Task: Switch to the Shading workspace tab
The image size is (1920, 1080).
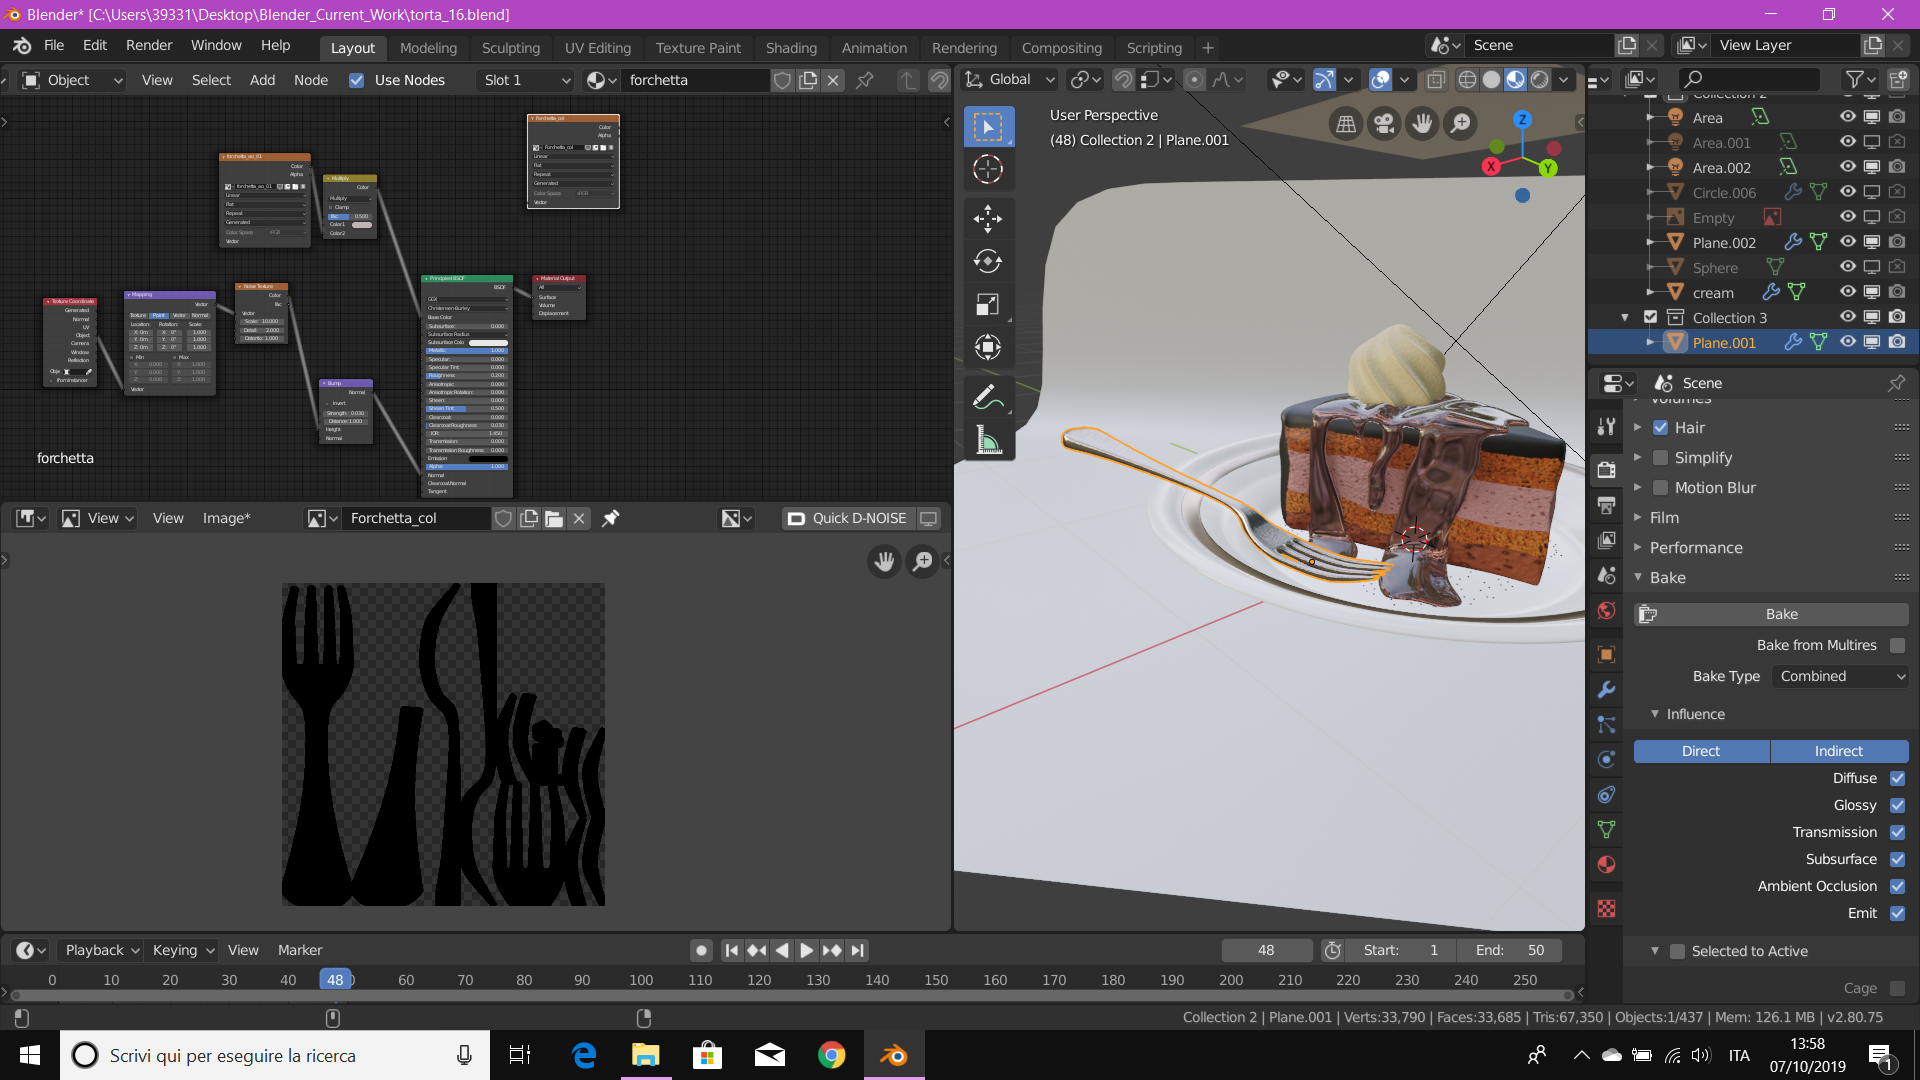Action: point(790,47)
